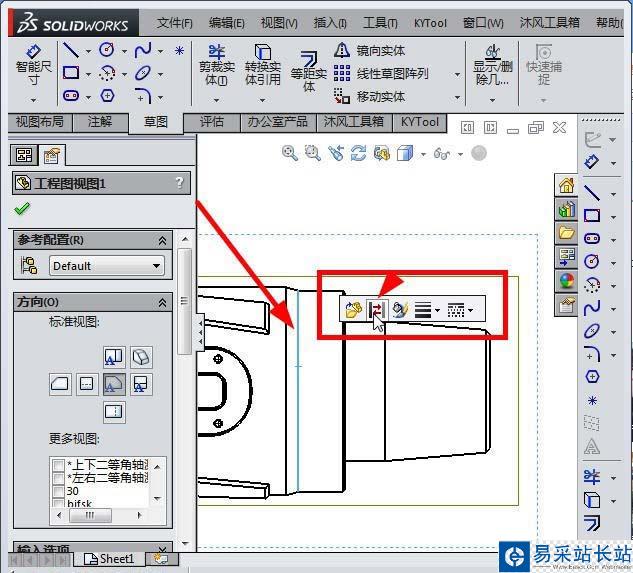Select the Spline tool in ribbon

143,50
